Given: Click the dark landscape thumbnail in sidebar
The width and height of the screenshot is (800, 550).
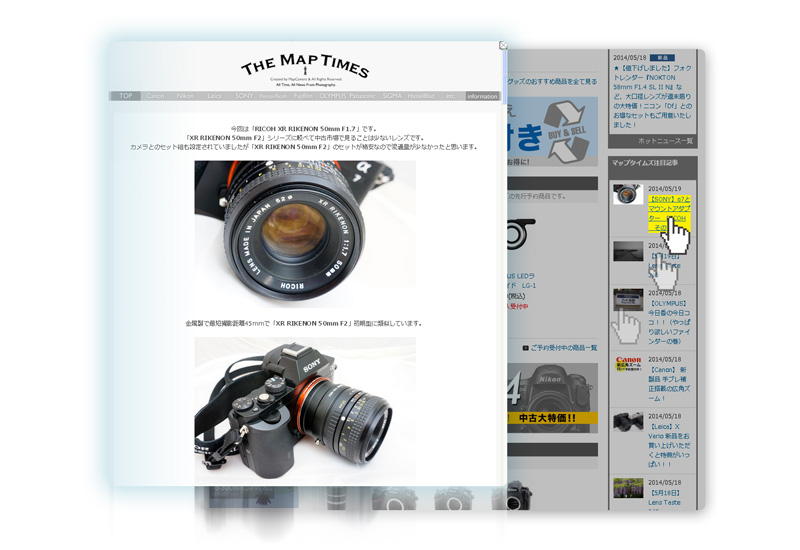Looking at the screenshot, I should click(628, 251).
